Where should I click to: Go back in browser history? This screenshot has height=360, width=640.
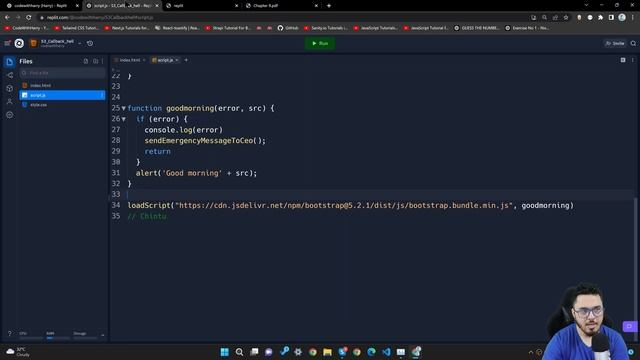pyautogui.click(x=7, y=18)
